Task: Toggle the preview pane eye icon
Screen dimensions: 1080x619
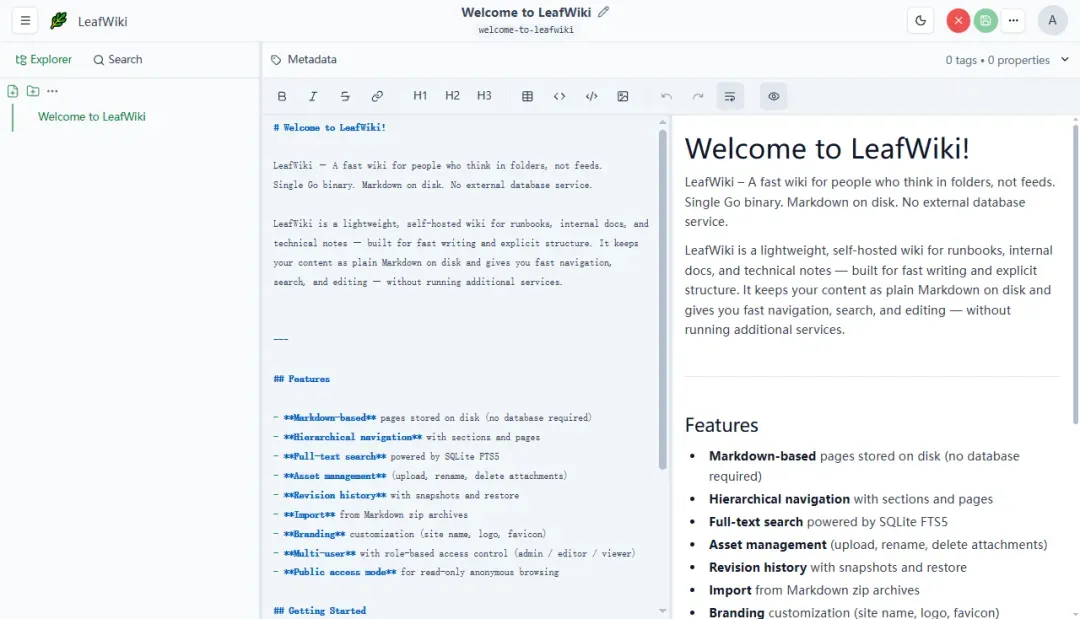Action: pyautogui.click(x=773, y=96)
